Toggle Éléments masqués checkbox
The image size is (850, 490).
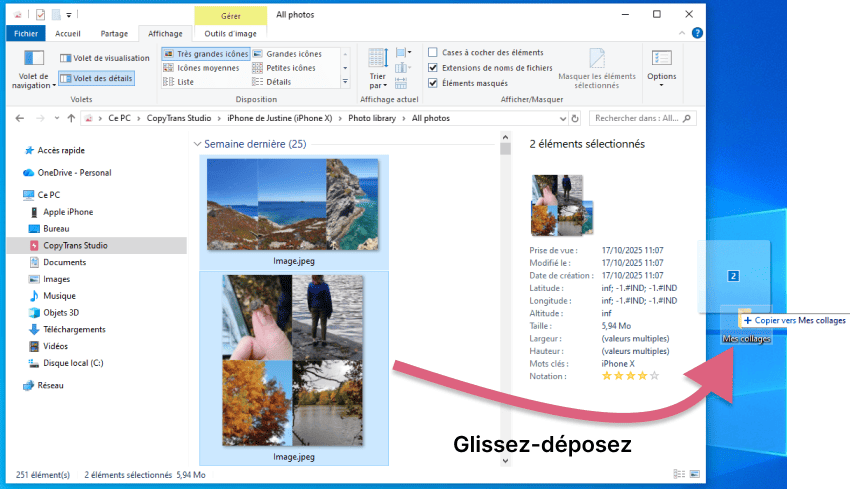433,83
